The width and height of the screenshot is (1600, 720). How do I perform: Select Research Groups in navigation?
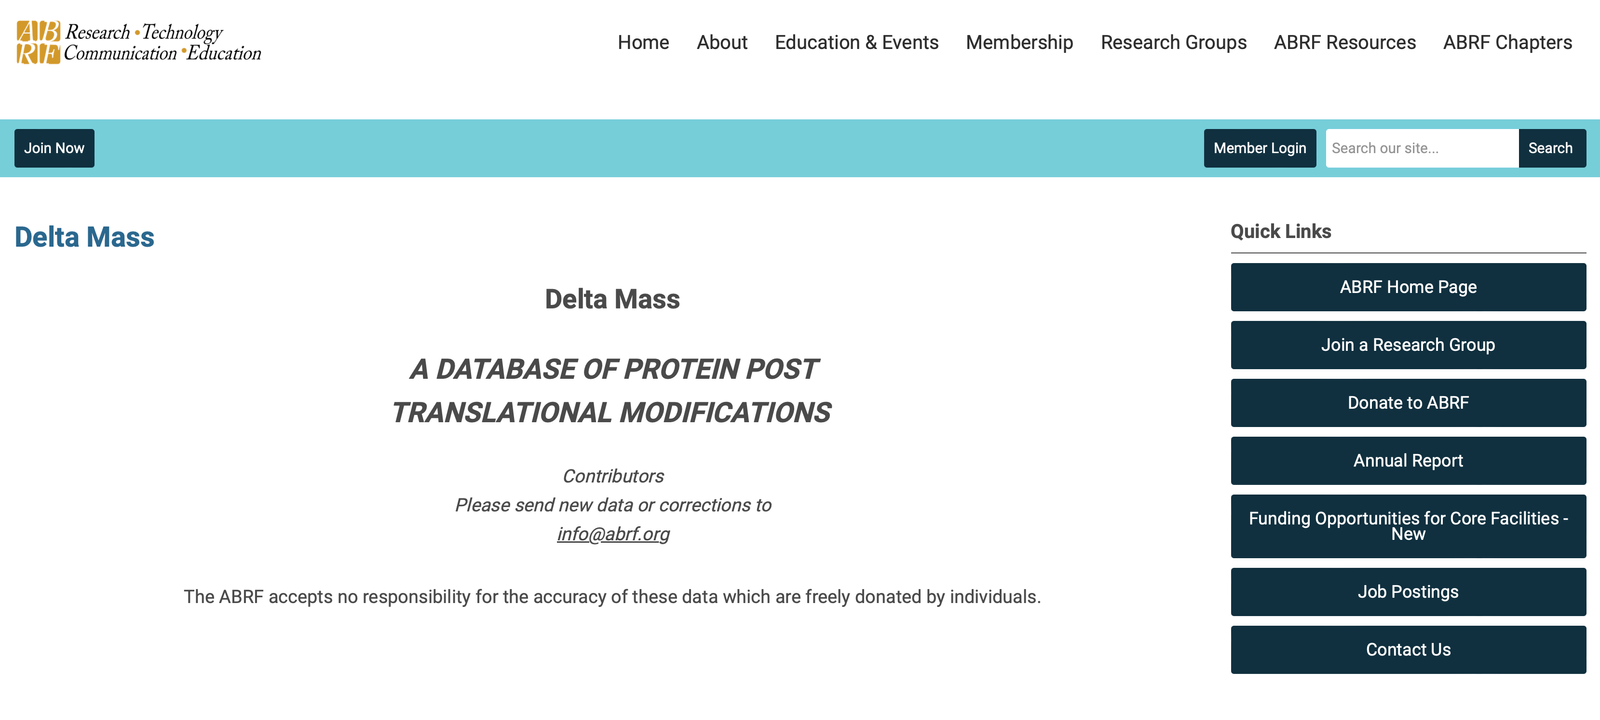tap(1173, 43)
